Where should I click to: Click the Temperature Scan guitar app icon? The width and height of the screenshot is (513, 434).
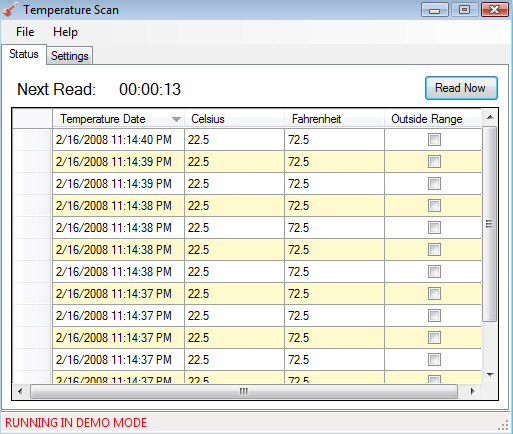[10, 9]
